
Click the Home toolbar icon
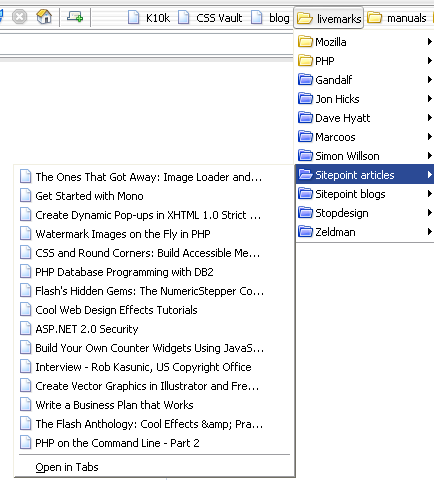click(44, 16)
